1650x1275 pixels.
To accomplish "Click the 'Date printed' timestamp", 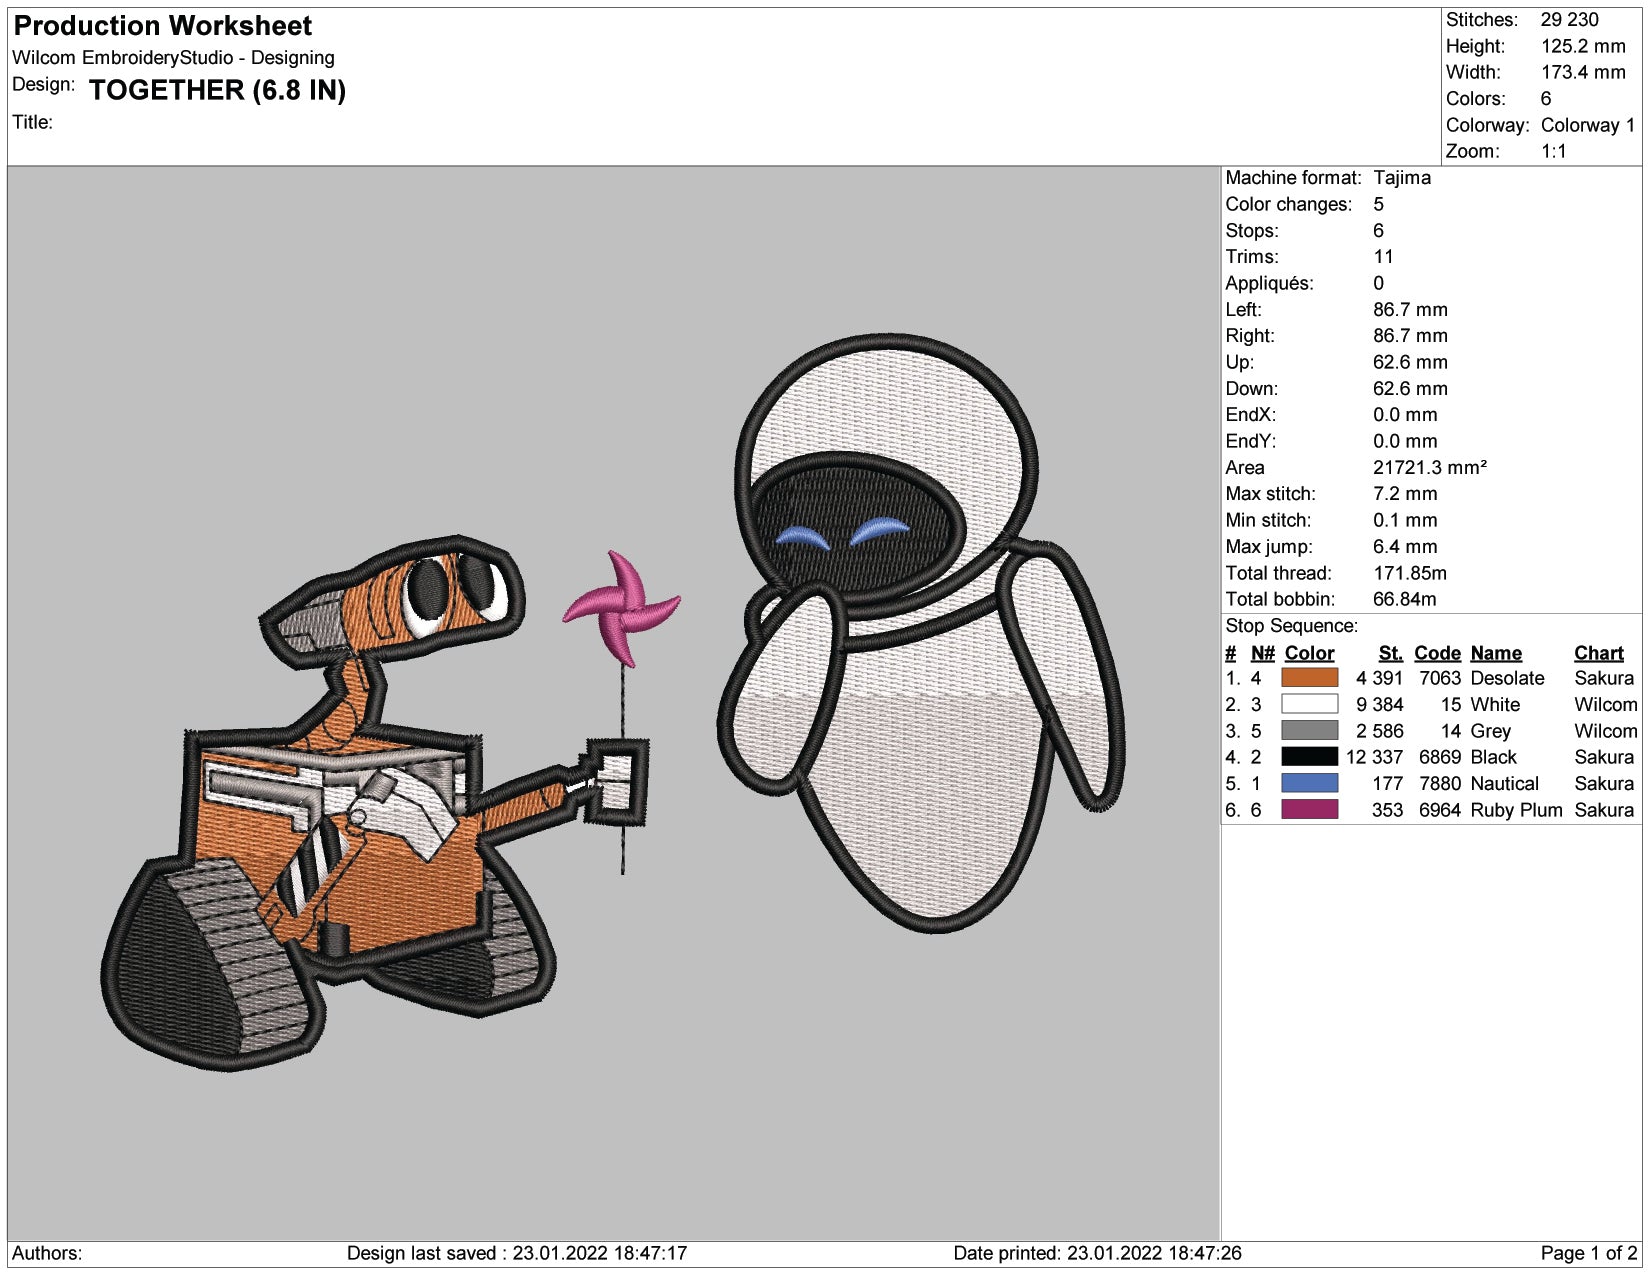I will 1097,1253.
